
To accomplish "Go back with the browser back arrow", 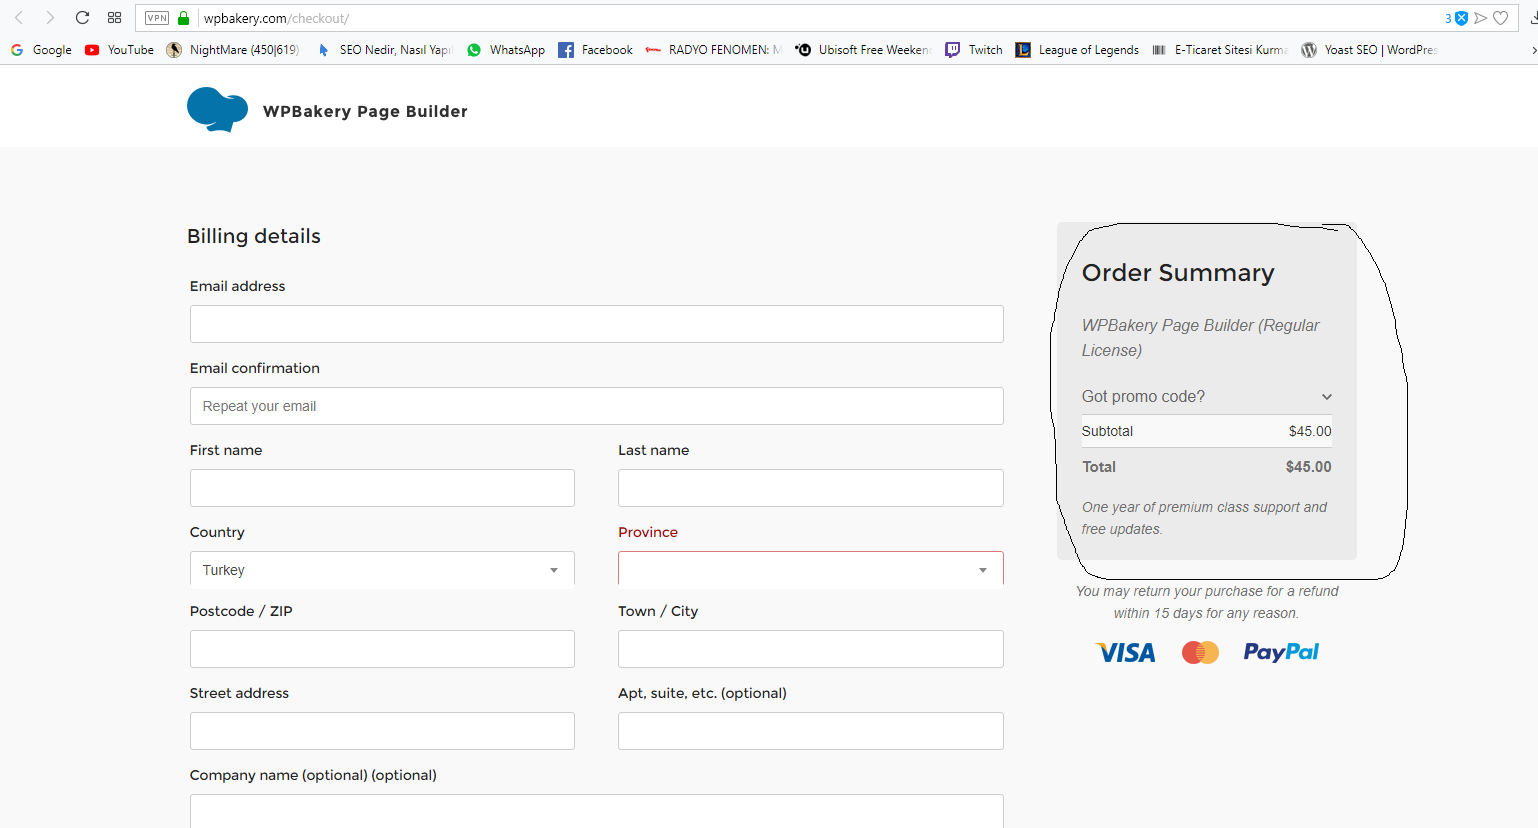I will click(19, 18).
